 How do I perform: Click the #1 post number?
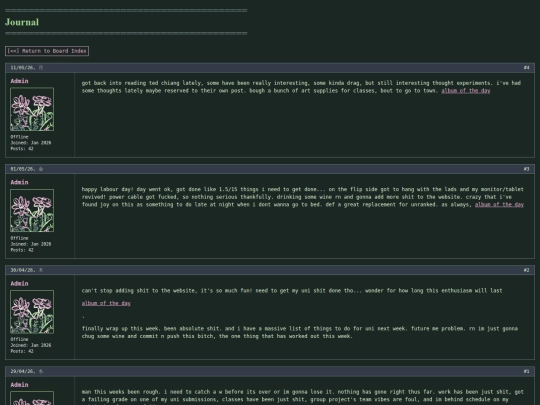tap(527, 371)
